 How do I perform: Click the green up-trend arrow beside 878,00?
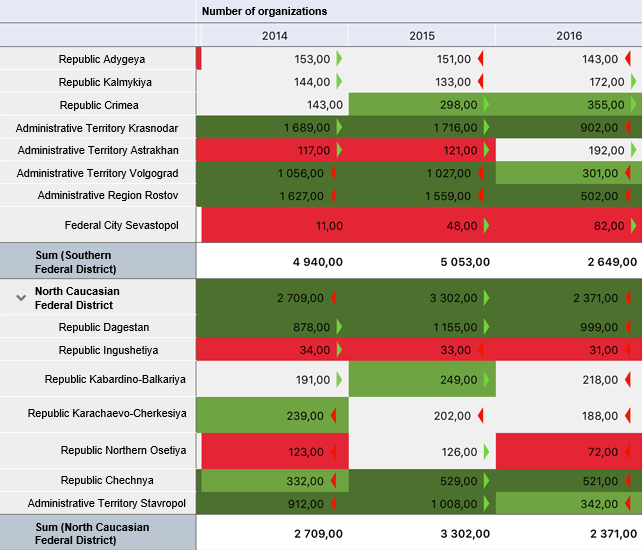(x=339, y=327)
